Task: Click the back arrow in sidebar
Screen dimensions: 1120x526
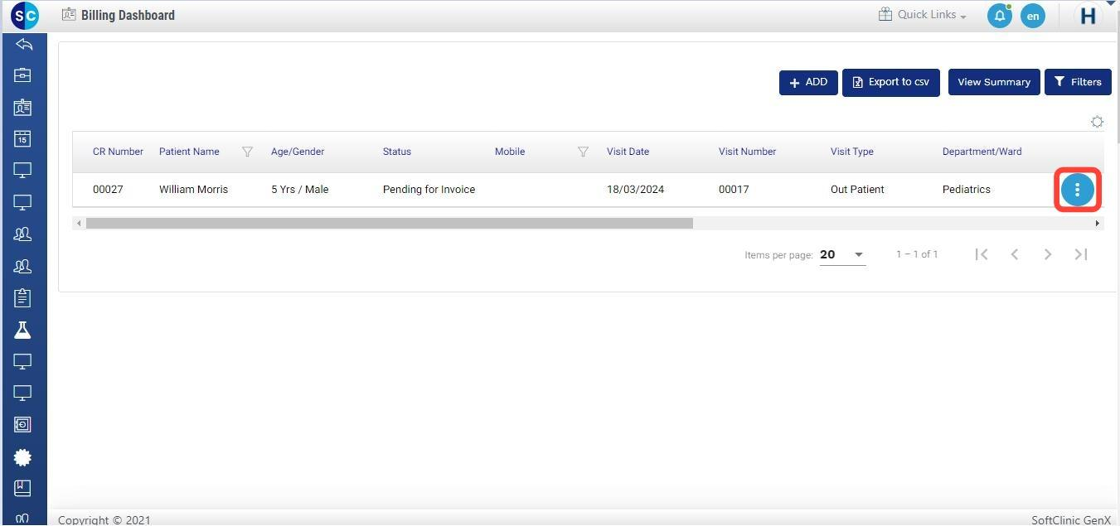Action: click(23, 44)
